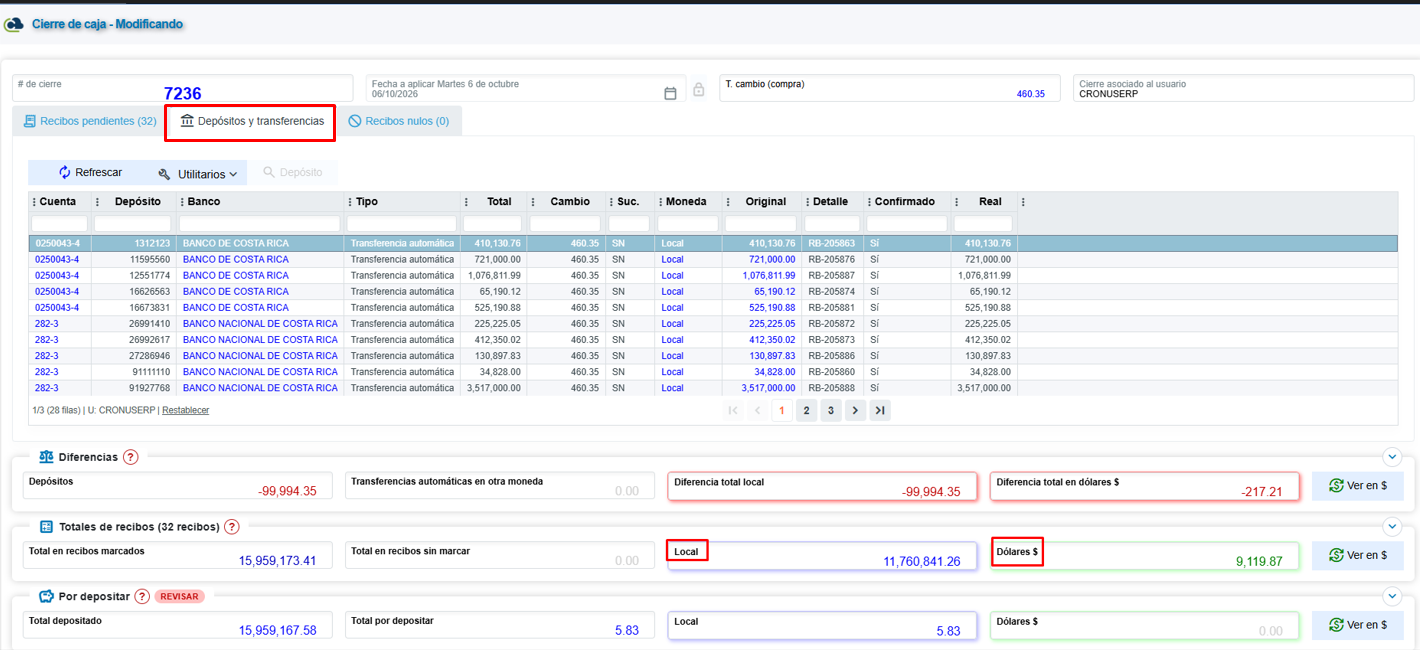1420x650 pixels.
Task: Click Ver en $ in Diferencias row
Action: tap(1358, 486)
